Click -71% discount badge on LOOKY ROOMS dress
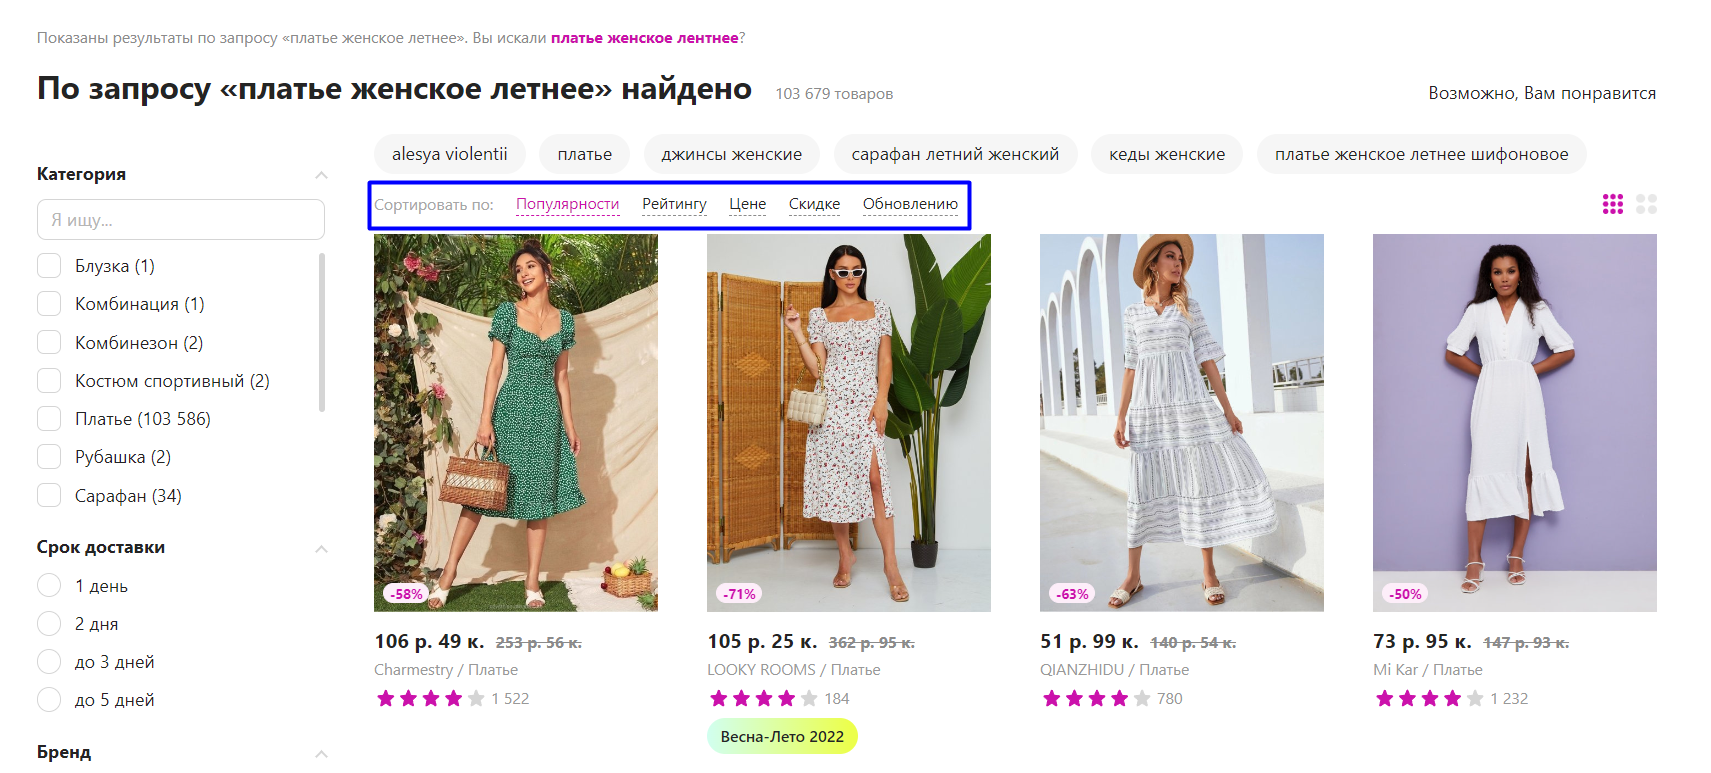This screenshot has height=773, width=1711. click(740, 594)
